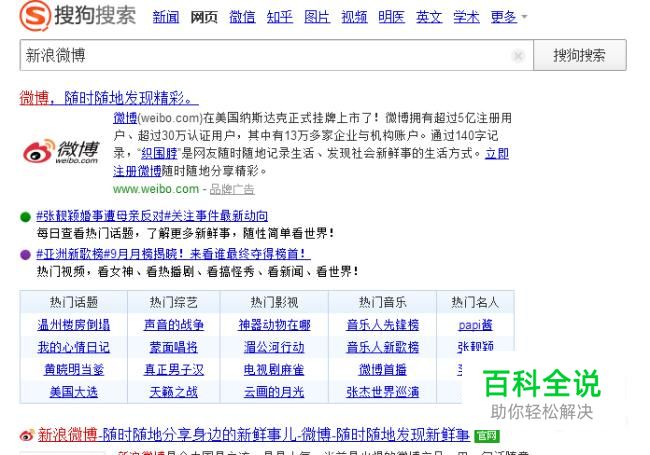The width and height of the screenshot is (650, 455).
Task: Open the 学术 tab
Action: point(466,17)
